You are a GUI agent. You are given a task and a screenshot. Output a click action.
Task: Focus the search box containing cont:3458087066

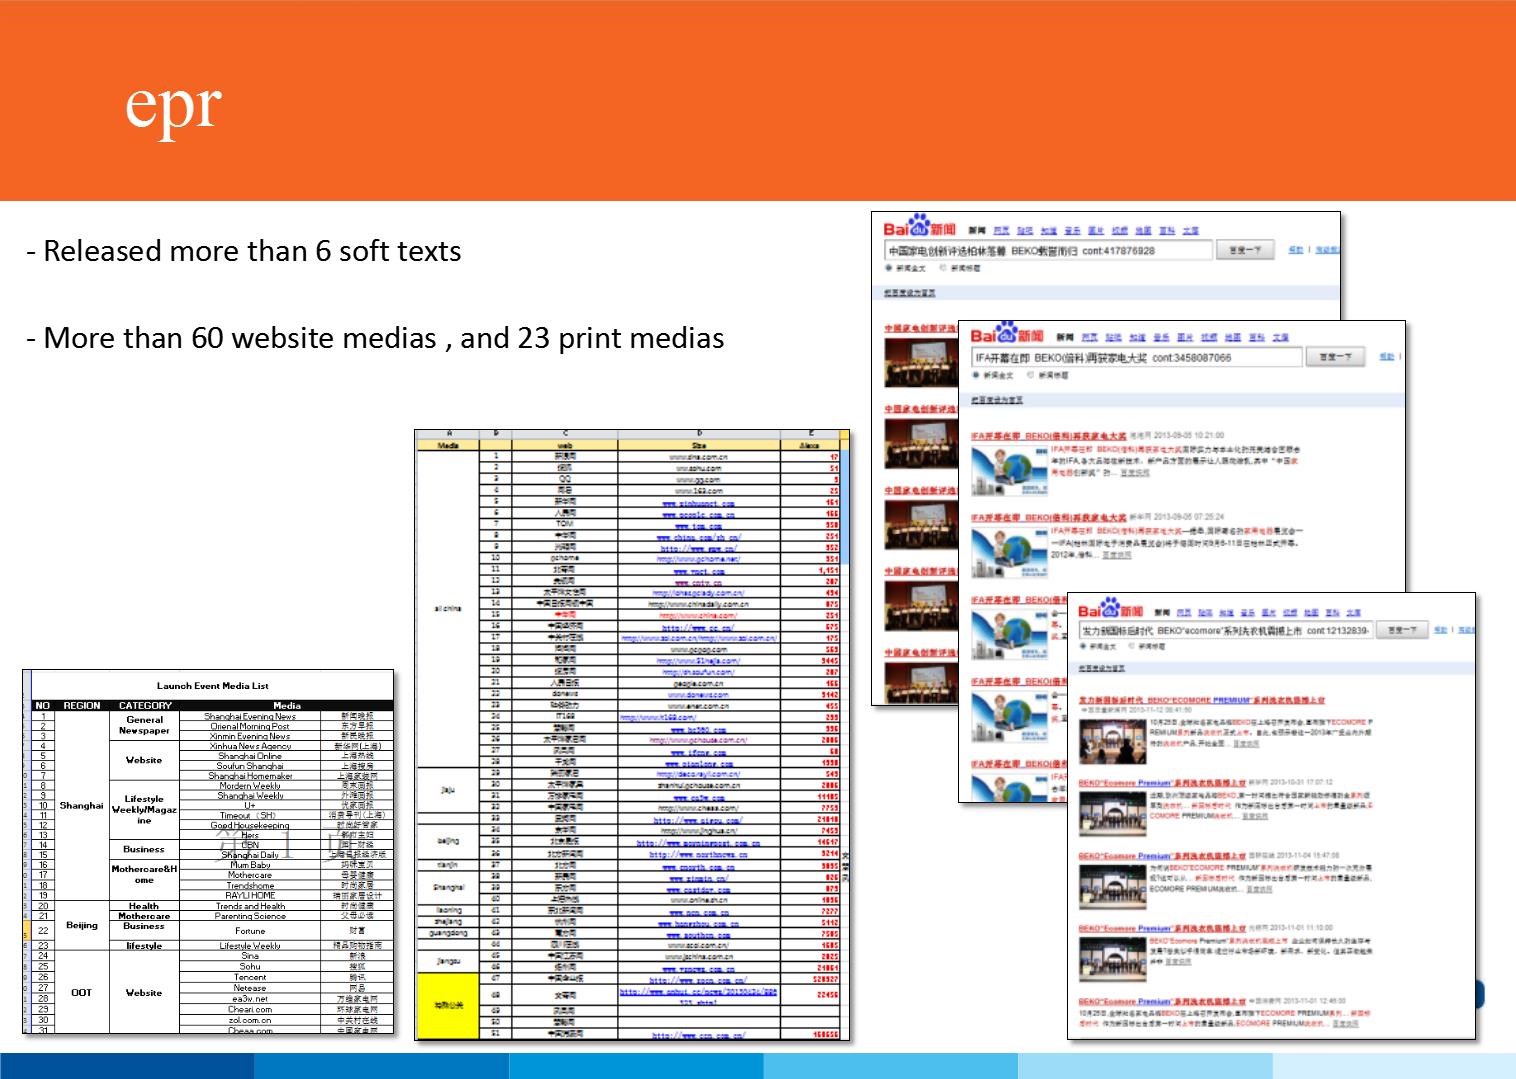1137,357
